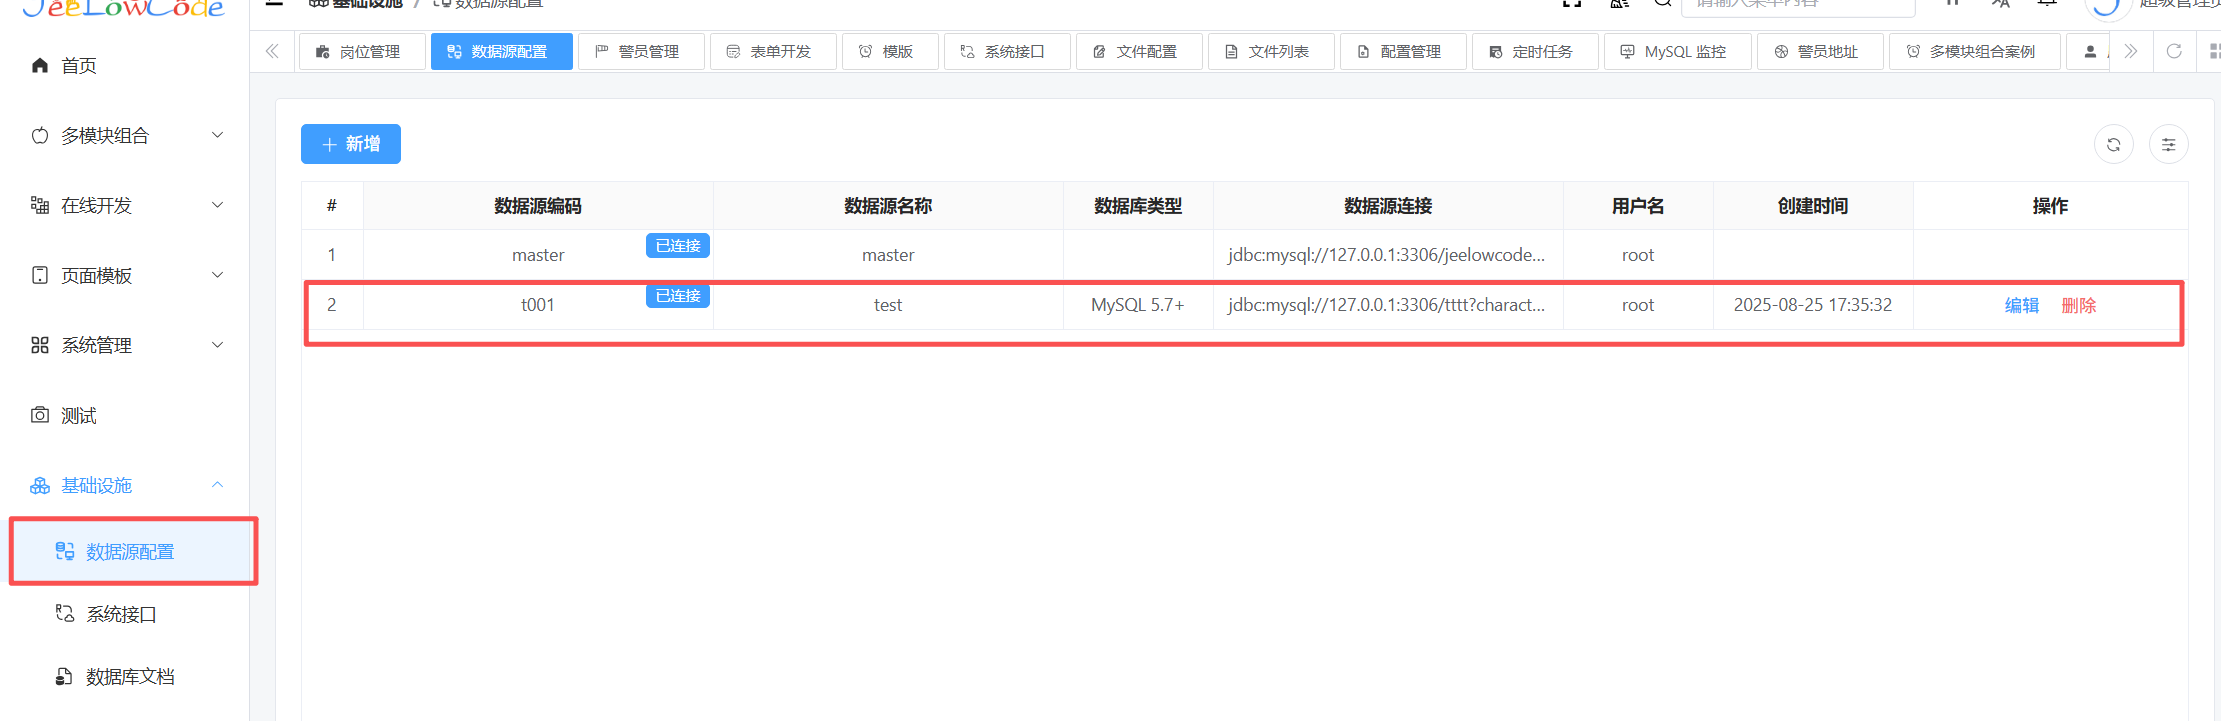Expand the 页面模板 sidebar menu

[125, 276]
